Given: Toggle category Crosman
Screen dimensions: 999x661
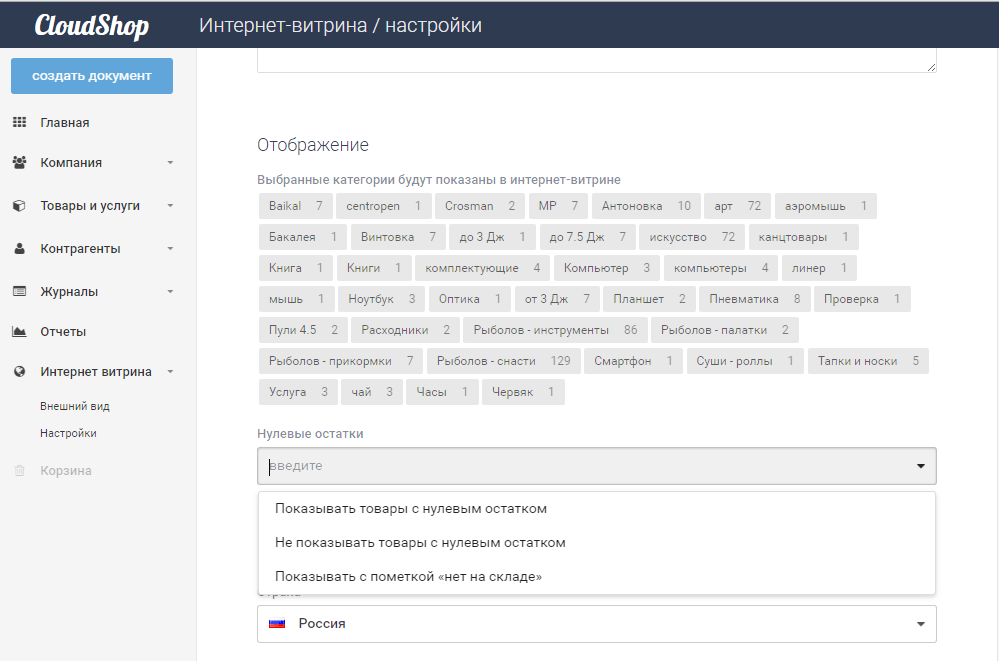Looking at the screenshot, I should (x=480, y=206).
